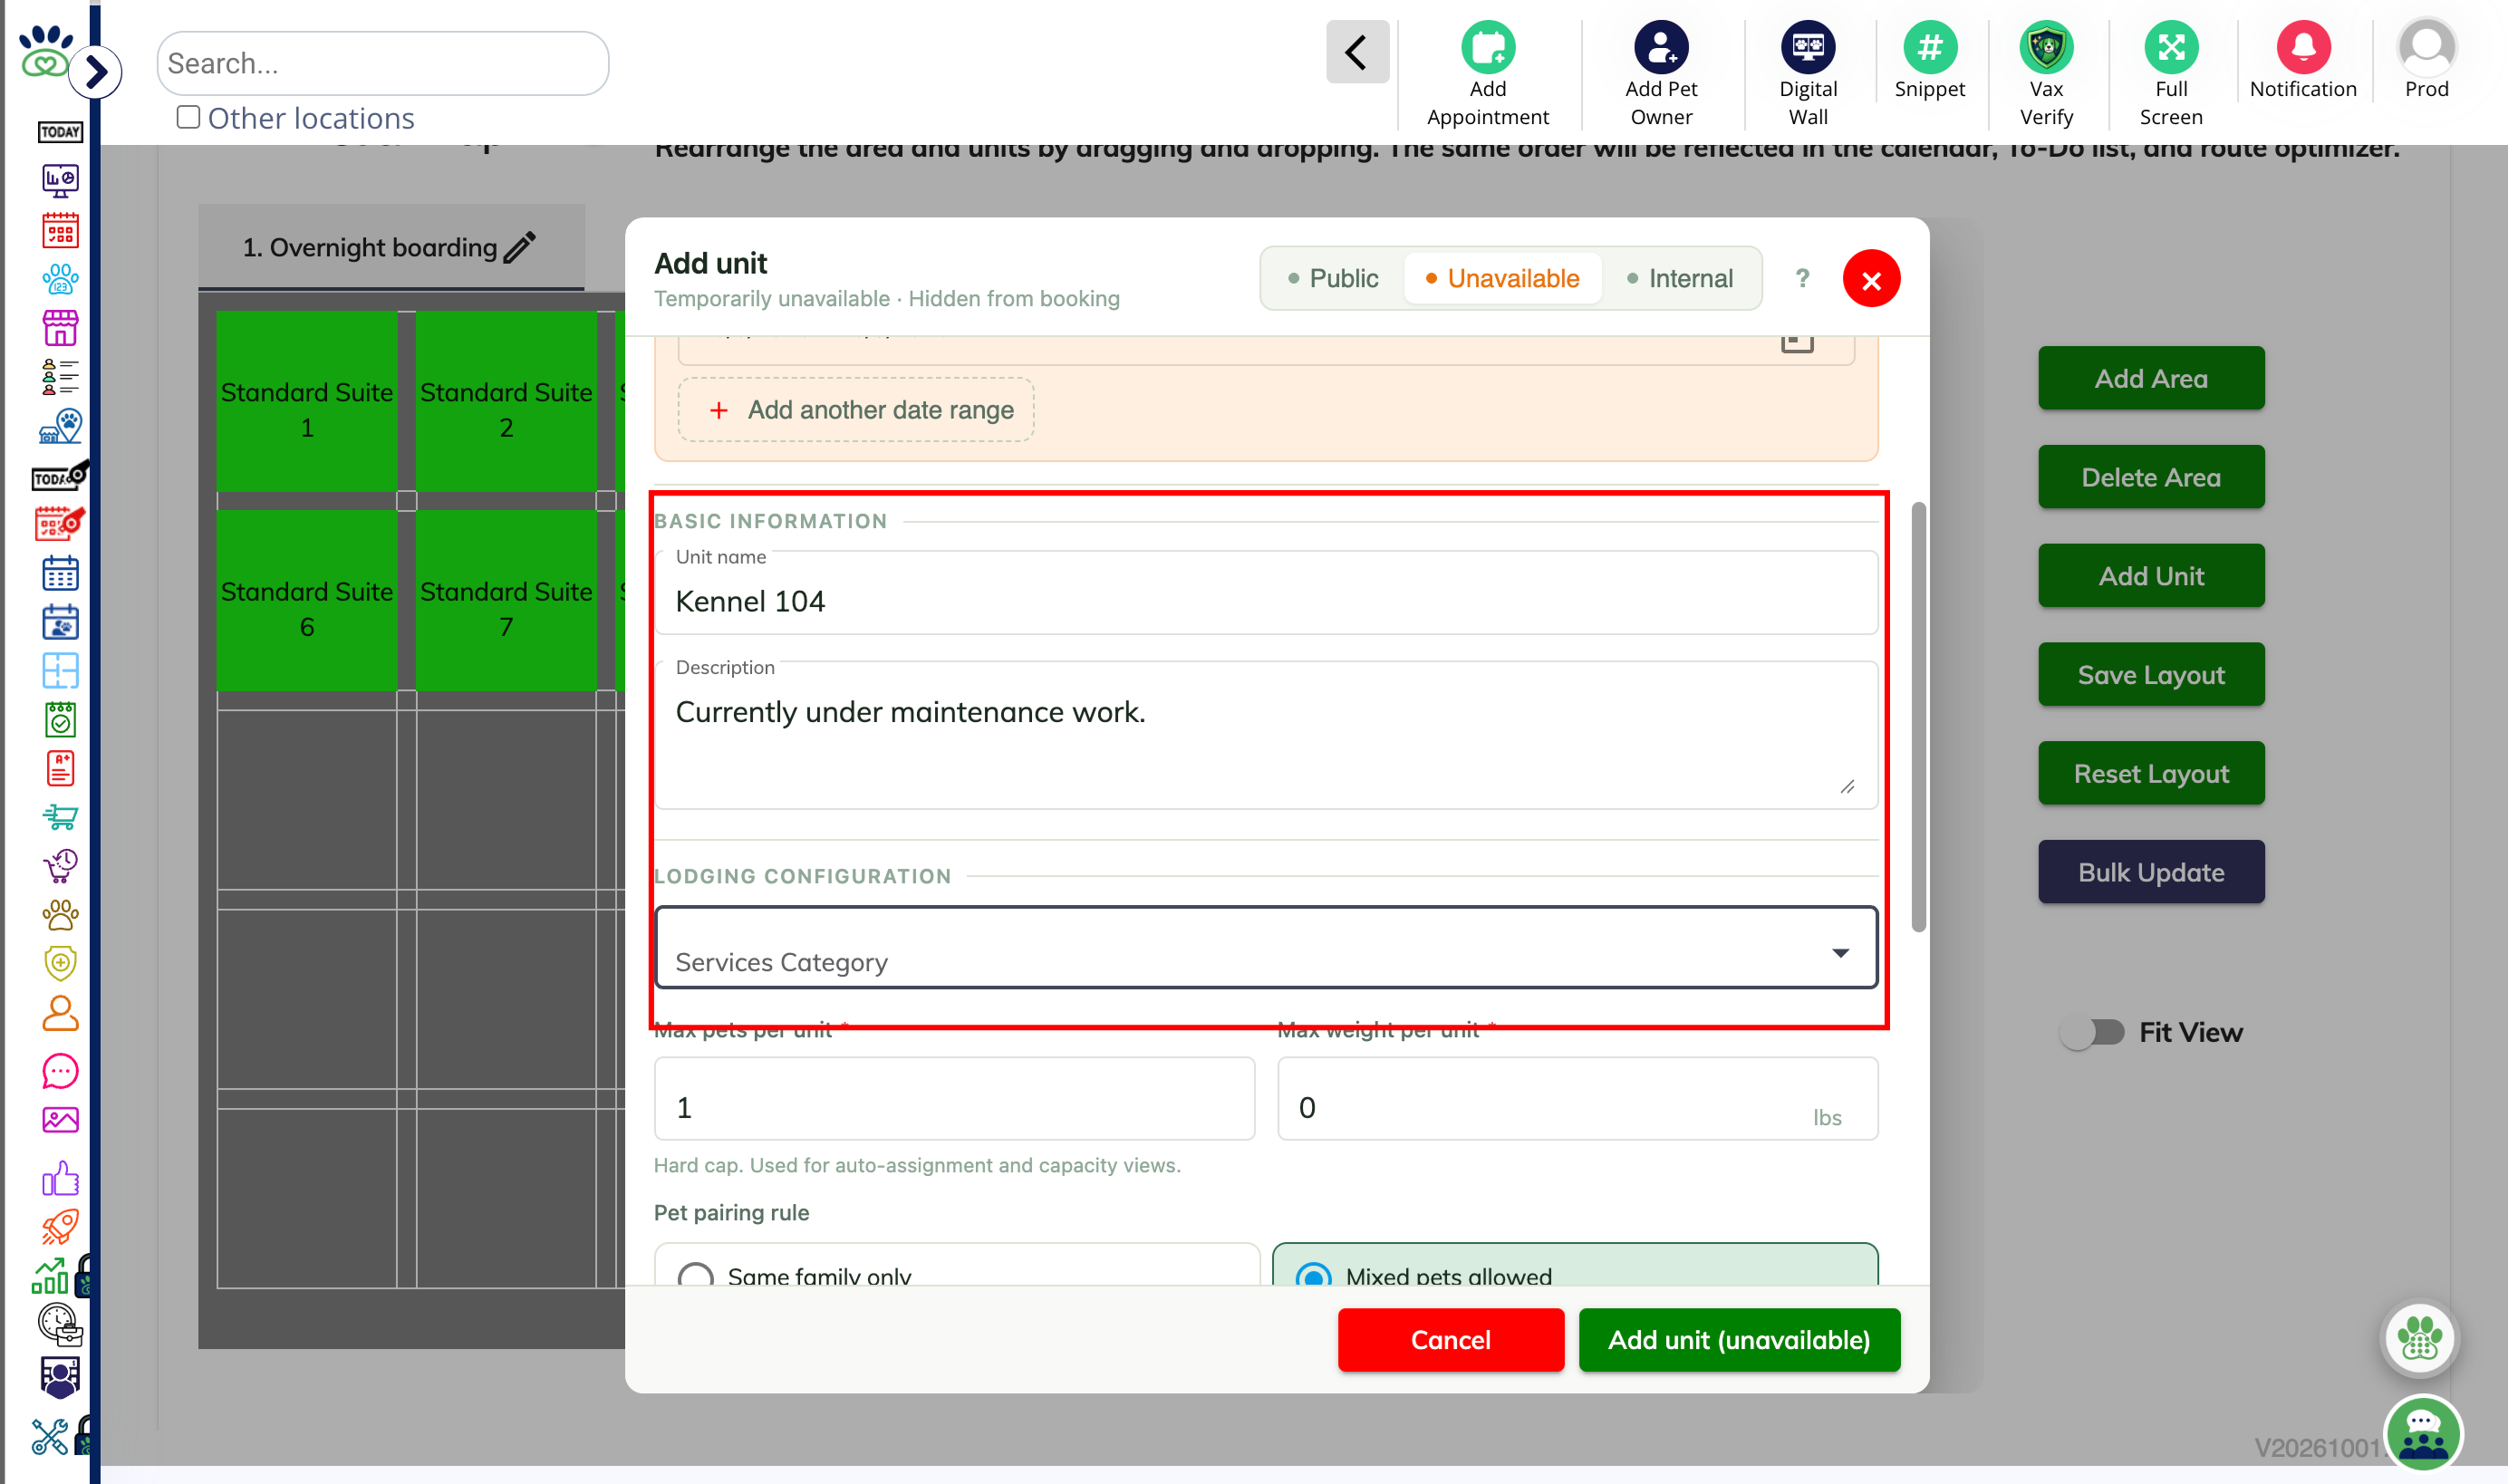This screenshot has width=2508, height=1484.
Task: Open the shopping cart icon in sidebar
Action: (60, 817)
